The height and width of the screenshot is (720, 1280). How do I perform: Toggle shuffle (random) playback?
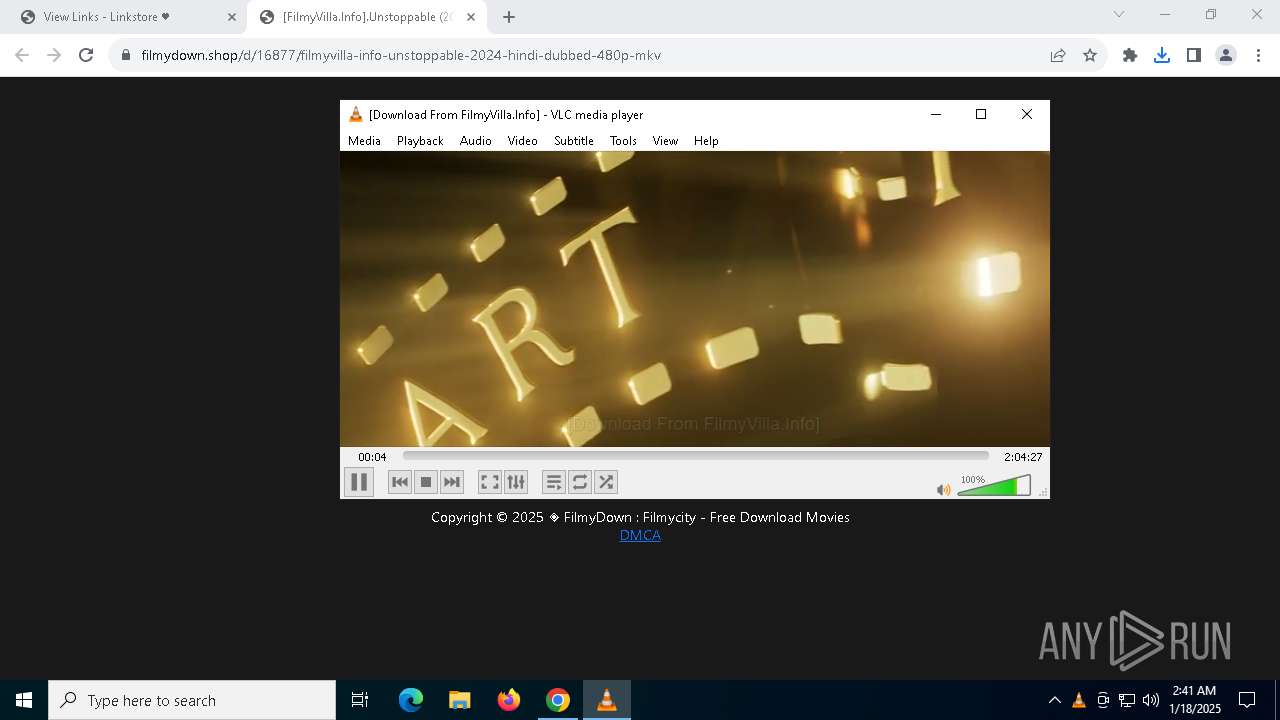coord(606,482)
